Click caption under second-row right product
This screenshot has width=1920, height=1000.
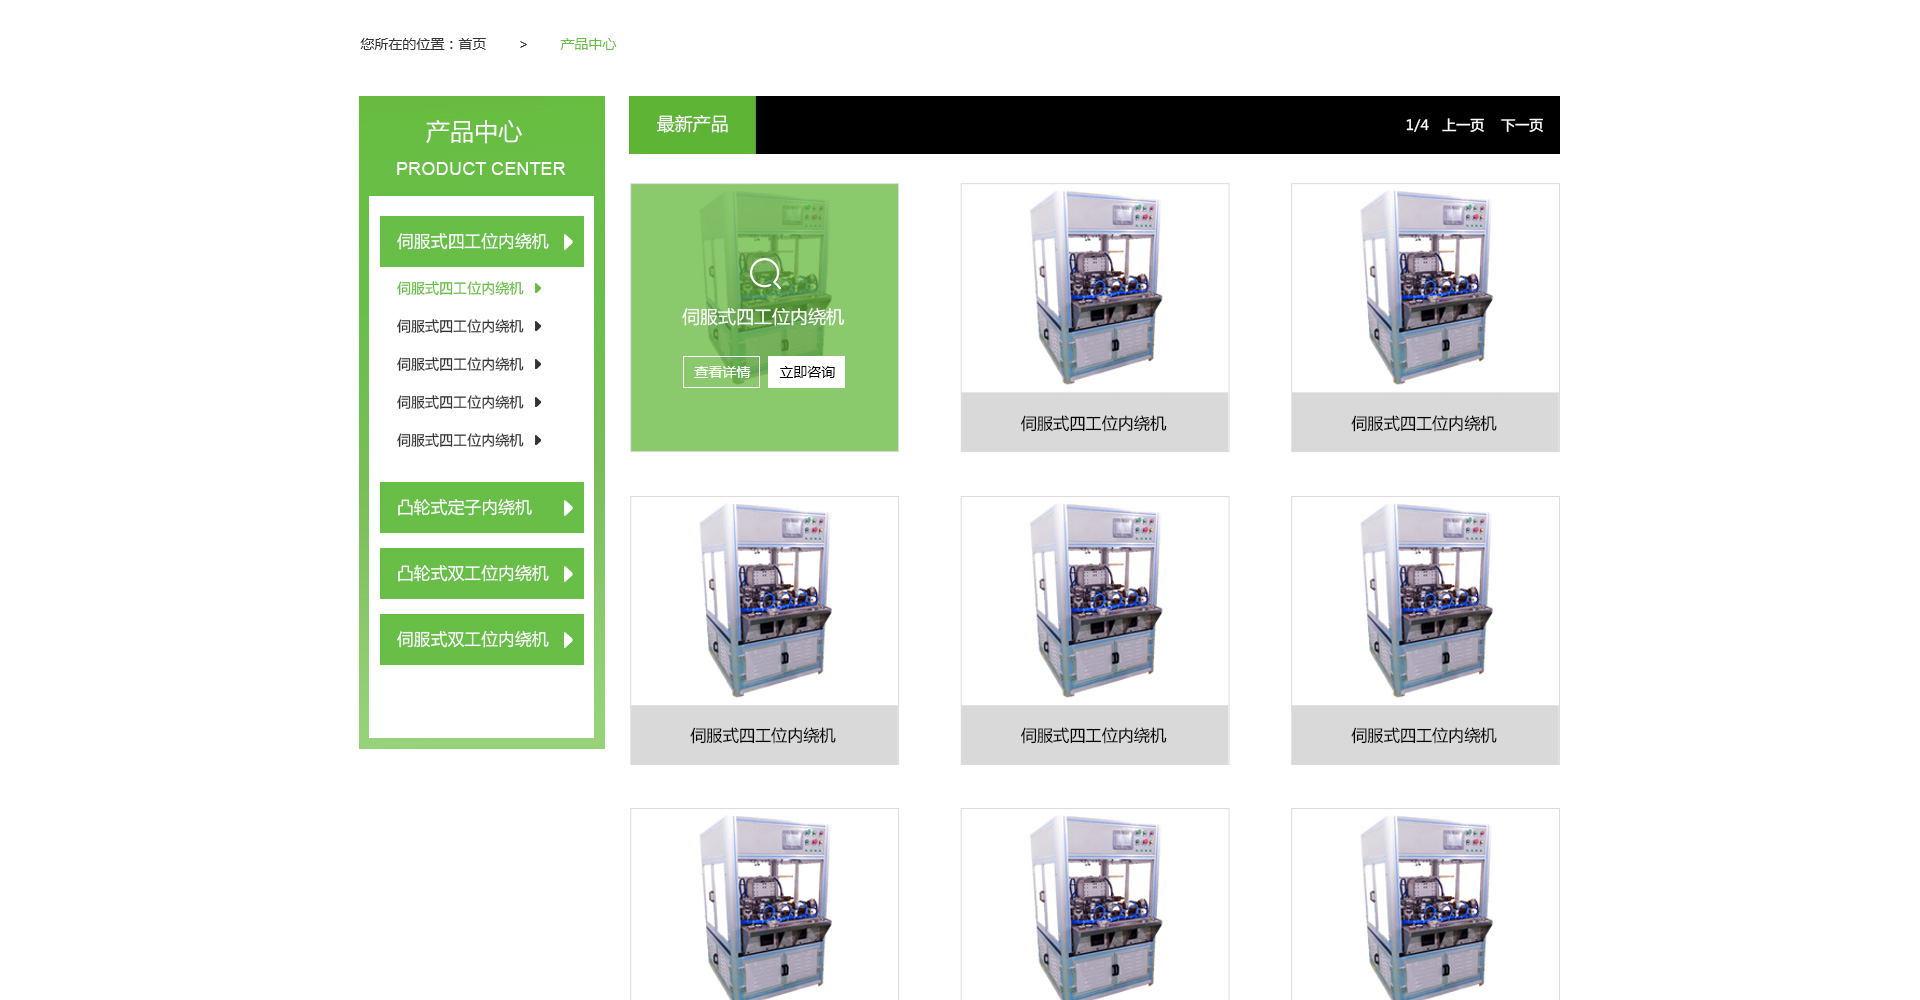[x=1424, y=736]
